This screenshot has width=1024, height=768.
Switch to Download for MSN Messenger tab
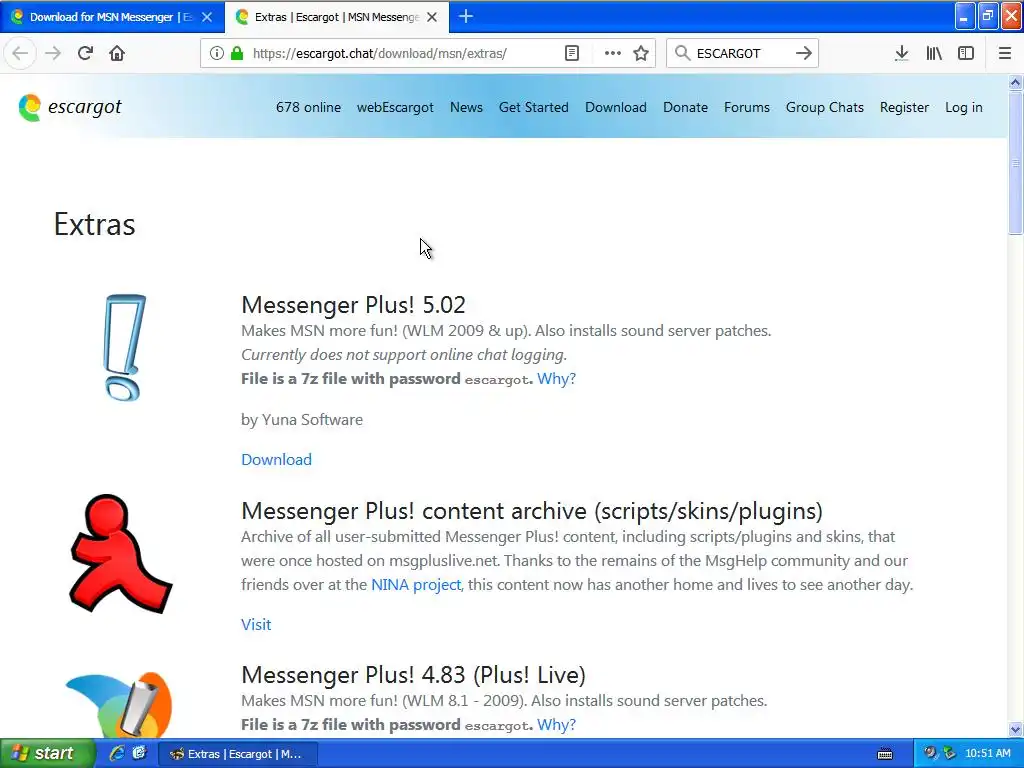click(x=112, y=17)
